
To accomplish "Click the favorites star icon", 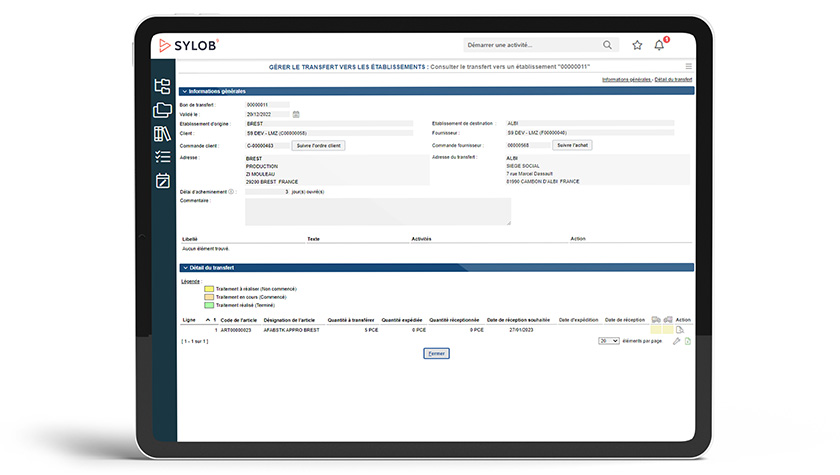I will point(637,45).
